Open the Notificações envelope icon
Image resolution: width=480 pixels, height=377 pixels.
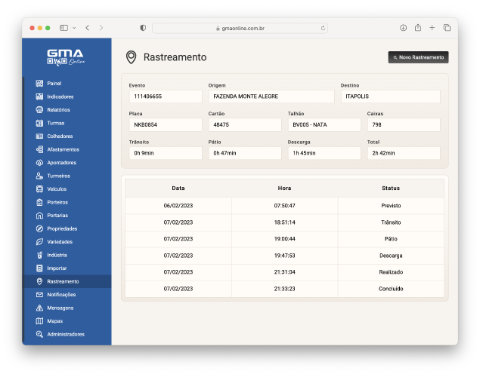[39, 295]
